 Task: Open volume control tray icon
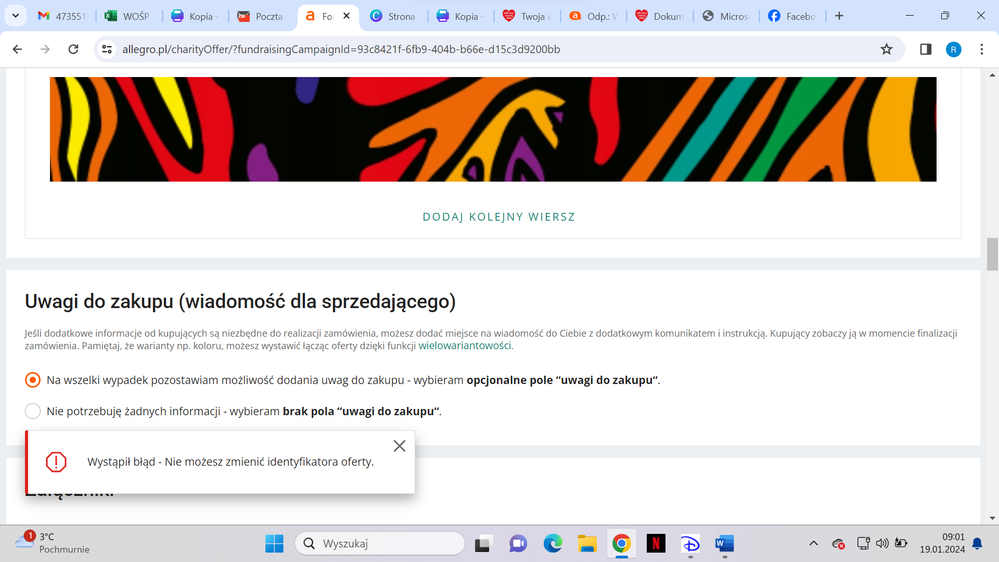click(x=882, y=544)
